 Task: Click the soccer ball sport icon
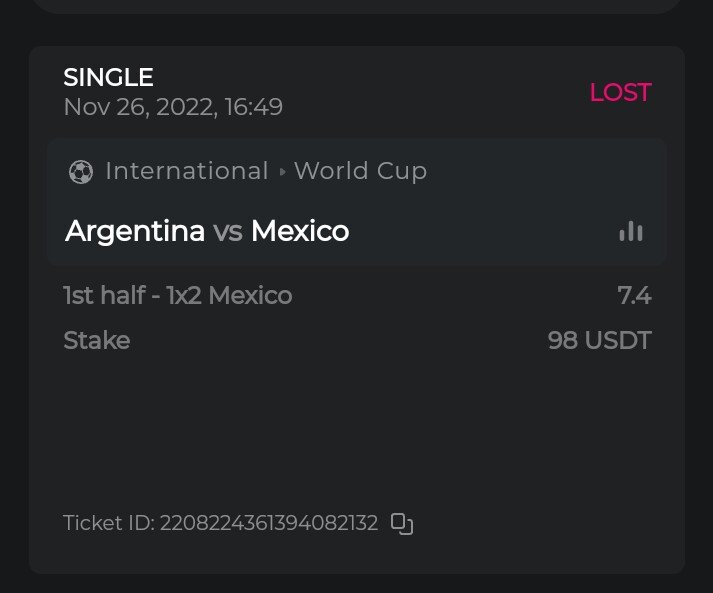80,172
